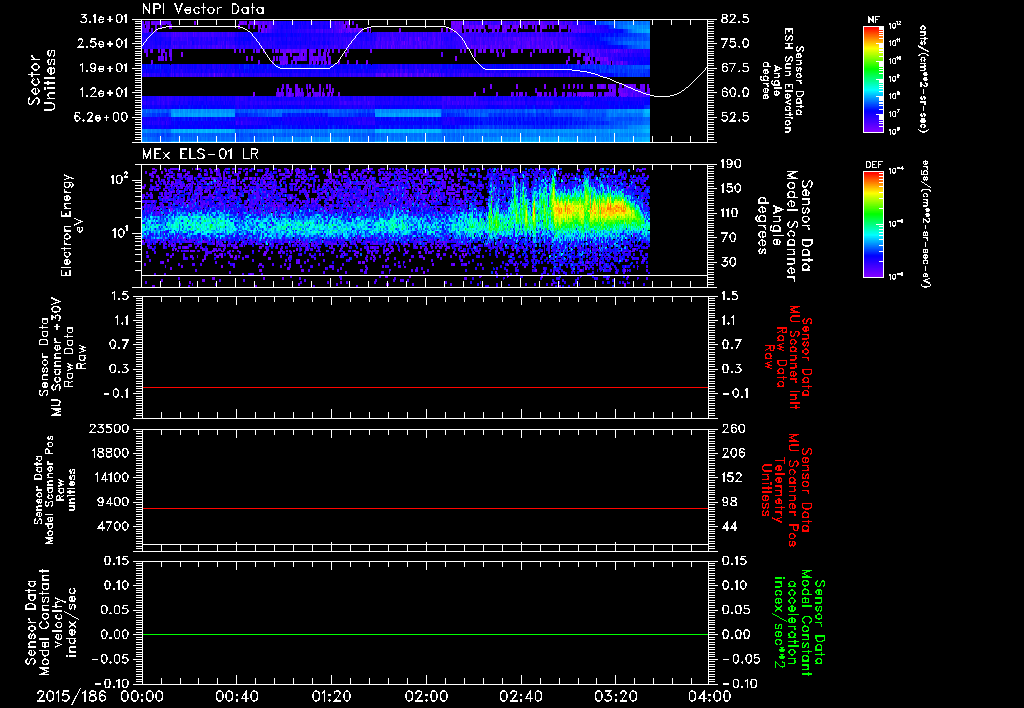1024x708 pixels.
Task: Click the '260' telemetry tick value
Action: [x=732, y=428]
